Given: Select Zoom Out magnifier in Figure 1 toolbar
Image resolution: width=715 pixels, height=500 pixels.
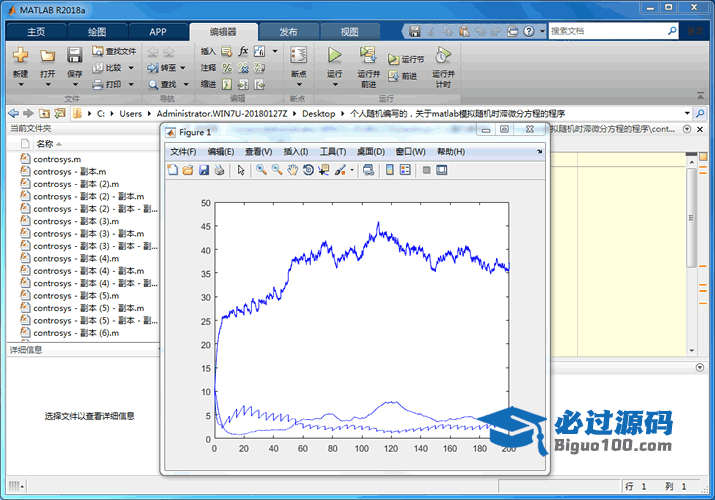Looking at the screenshot, I should (277, 170).
